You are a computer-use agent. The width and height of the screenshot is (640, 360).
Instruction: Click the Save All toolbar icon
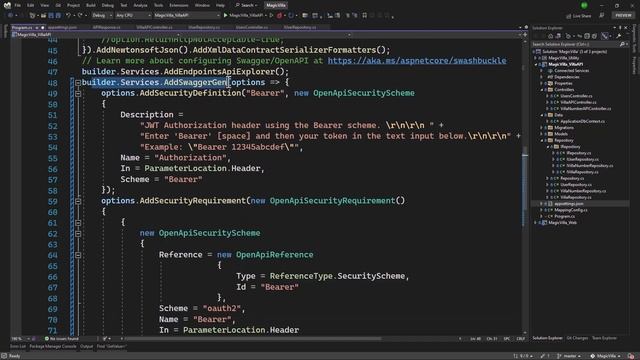(58, 16)
